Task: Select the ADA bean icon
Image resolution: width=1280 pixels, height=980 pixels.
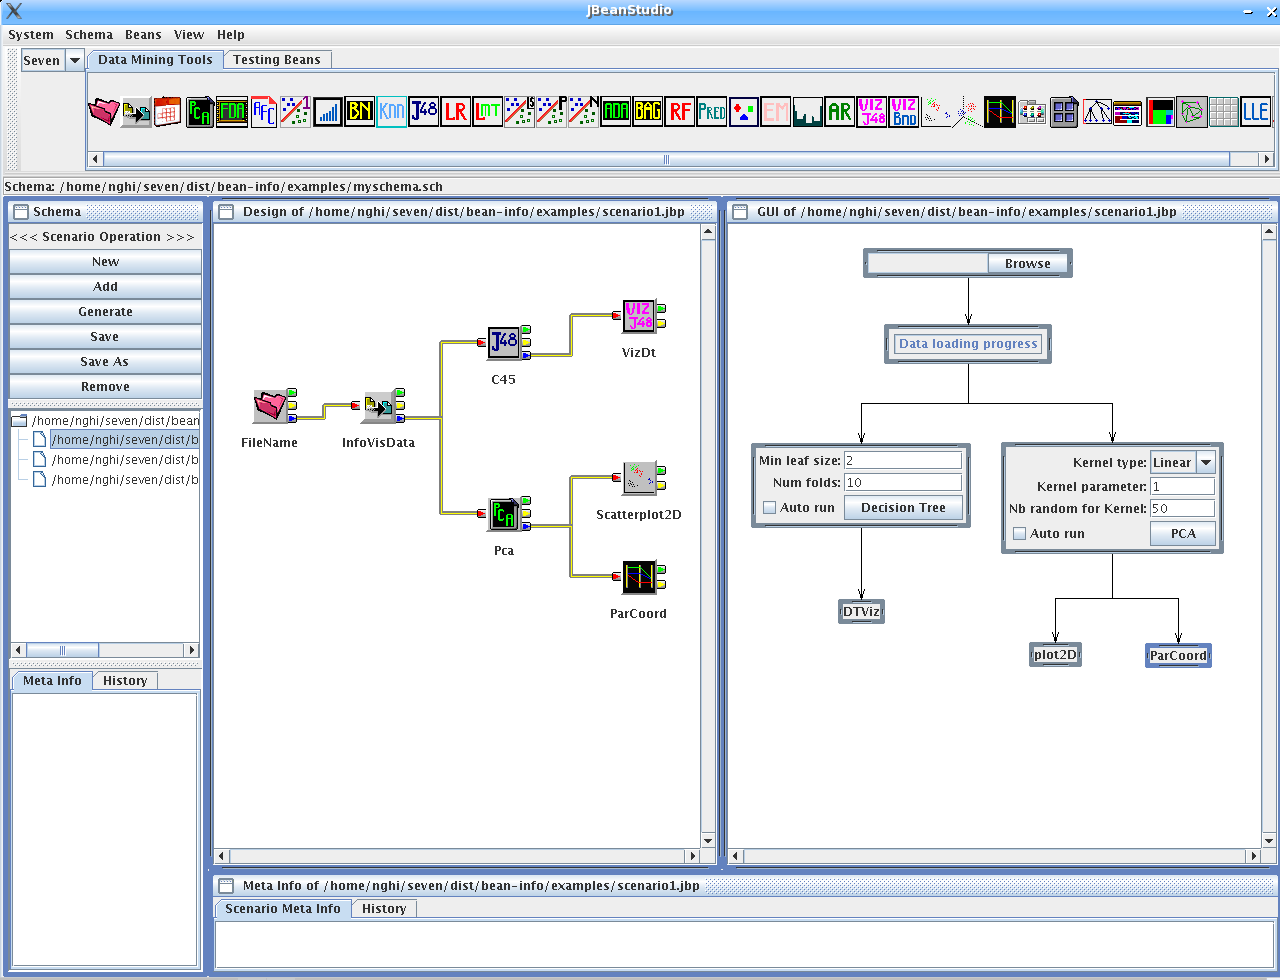Action: (x=616, y=111)
